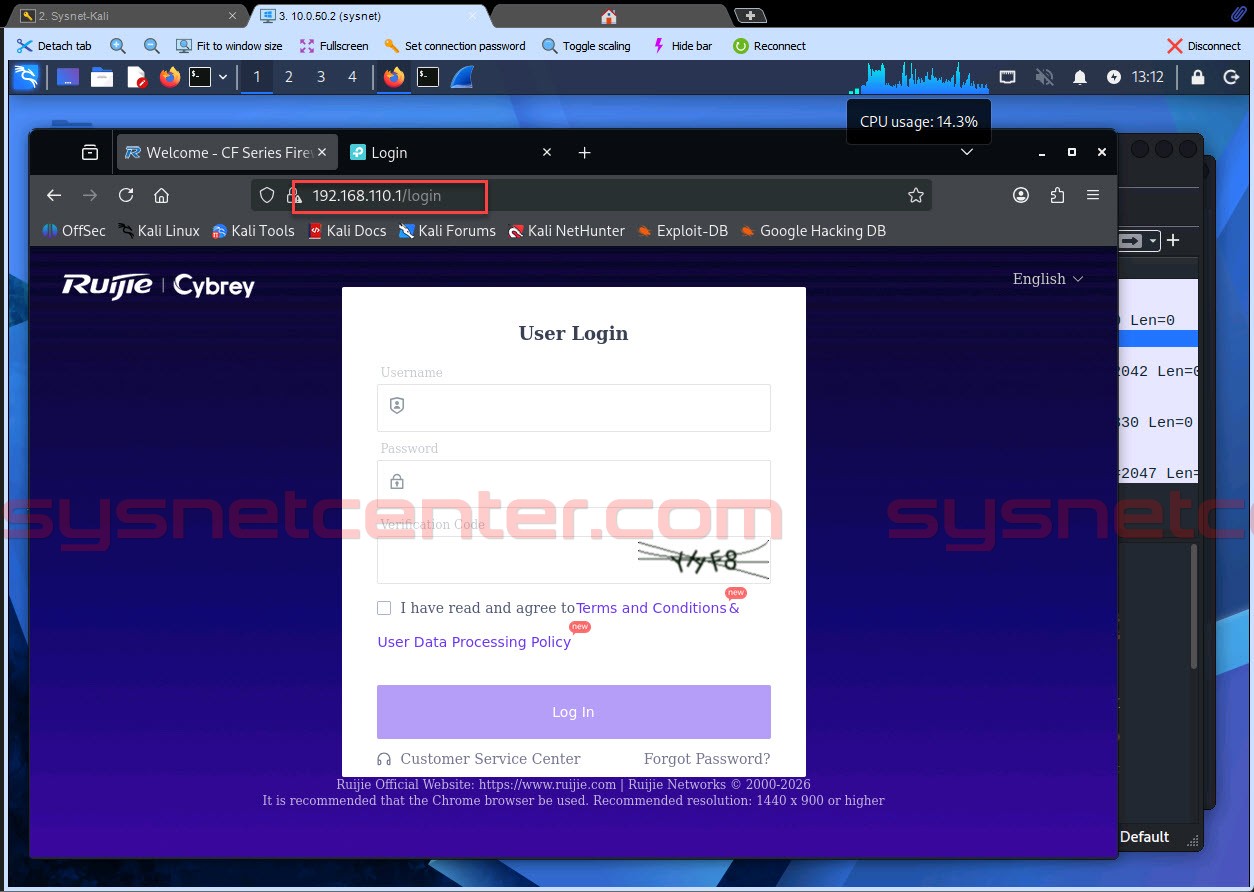
Task: Click the Password input field
Action: tap(574, 483)
